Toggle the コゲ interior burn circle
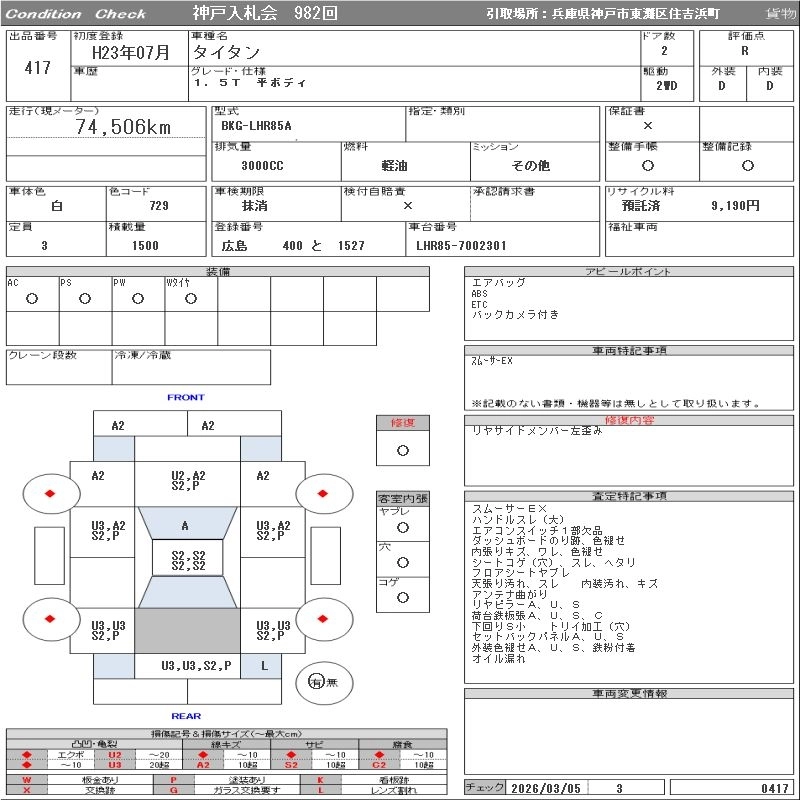 (402, 597)
